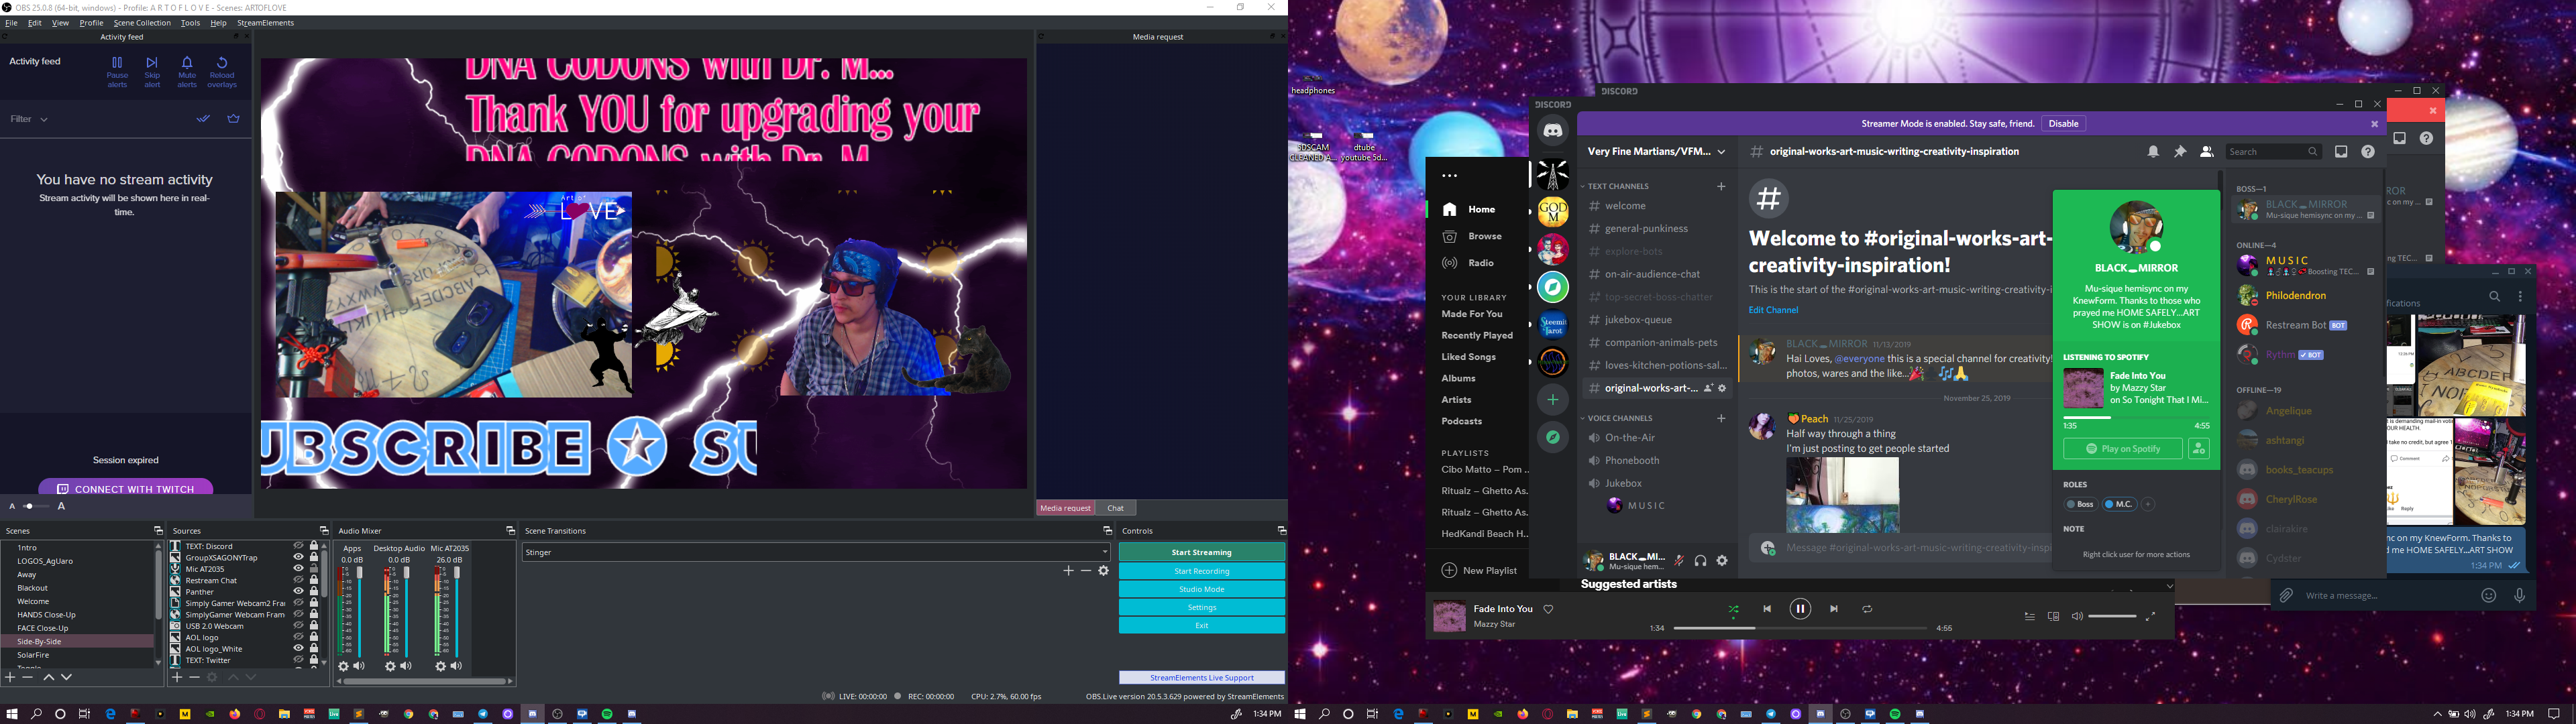Viewport: 2576px width, 724px height.
Task: Move selected scene down arrow
Action: (66, 677)
